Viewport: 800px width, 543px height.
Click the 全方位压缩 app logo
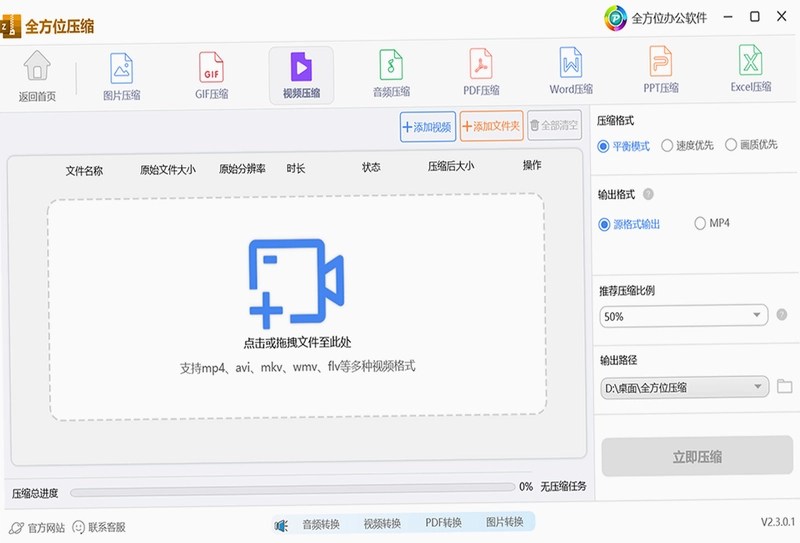[11, 26]
